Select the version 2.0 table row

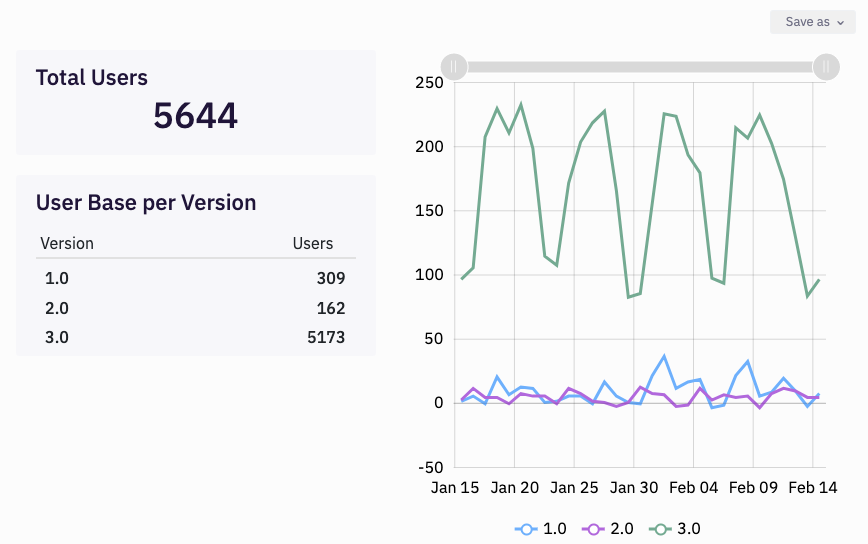[195, 308]
